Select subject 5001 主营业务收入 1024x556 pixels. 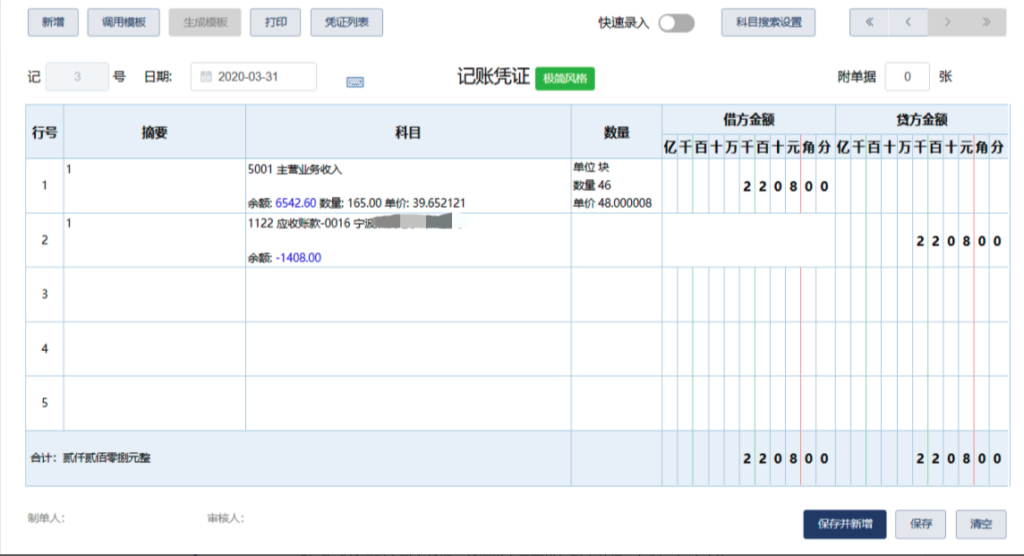pyautogui.click(x=295, y=170)
